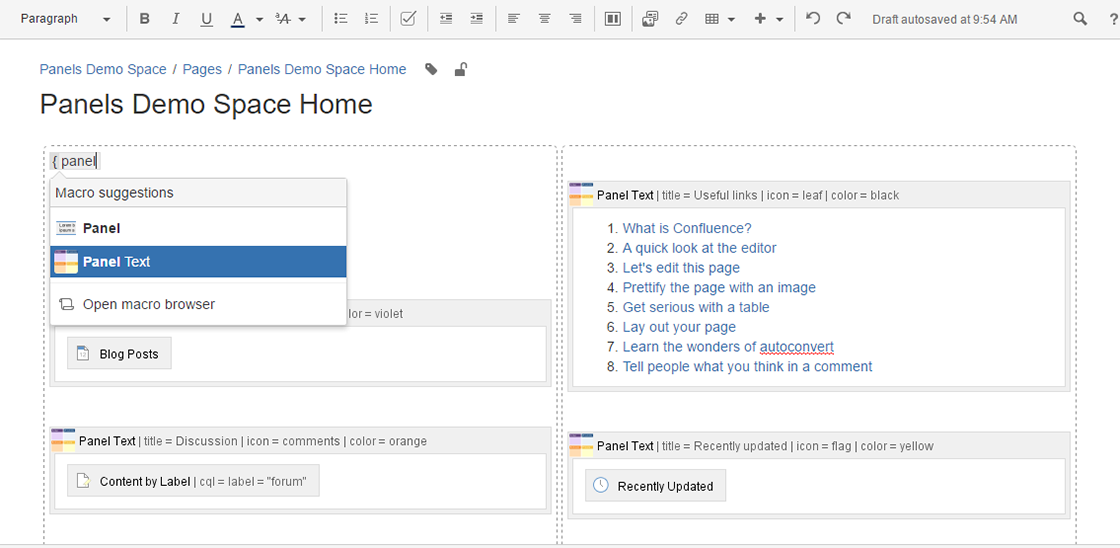Open insert more content dropdown
The width and height of the screenshot is (1120, 548).
769,19
